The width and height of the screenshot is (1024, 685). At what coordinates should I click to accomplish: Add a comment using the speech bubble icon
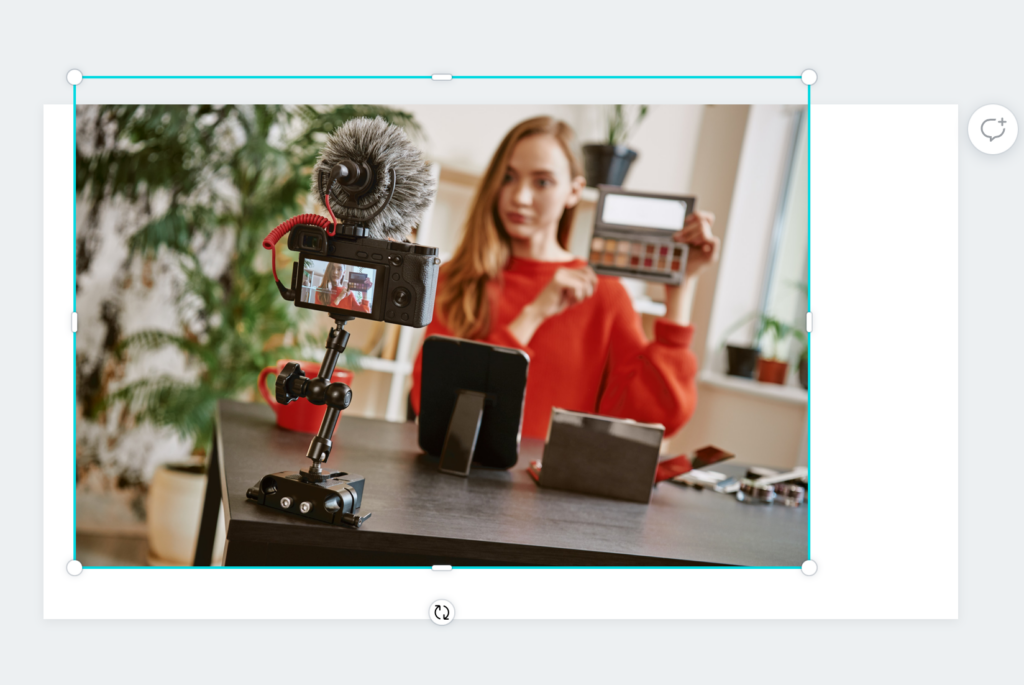(x=992, y=129)
